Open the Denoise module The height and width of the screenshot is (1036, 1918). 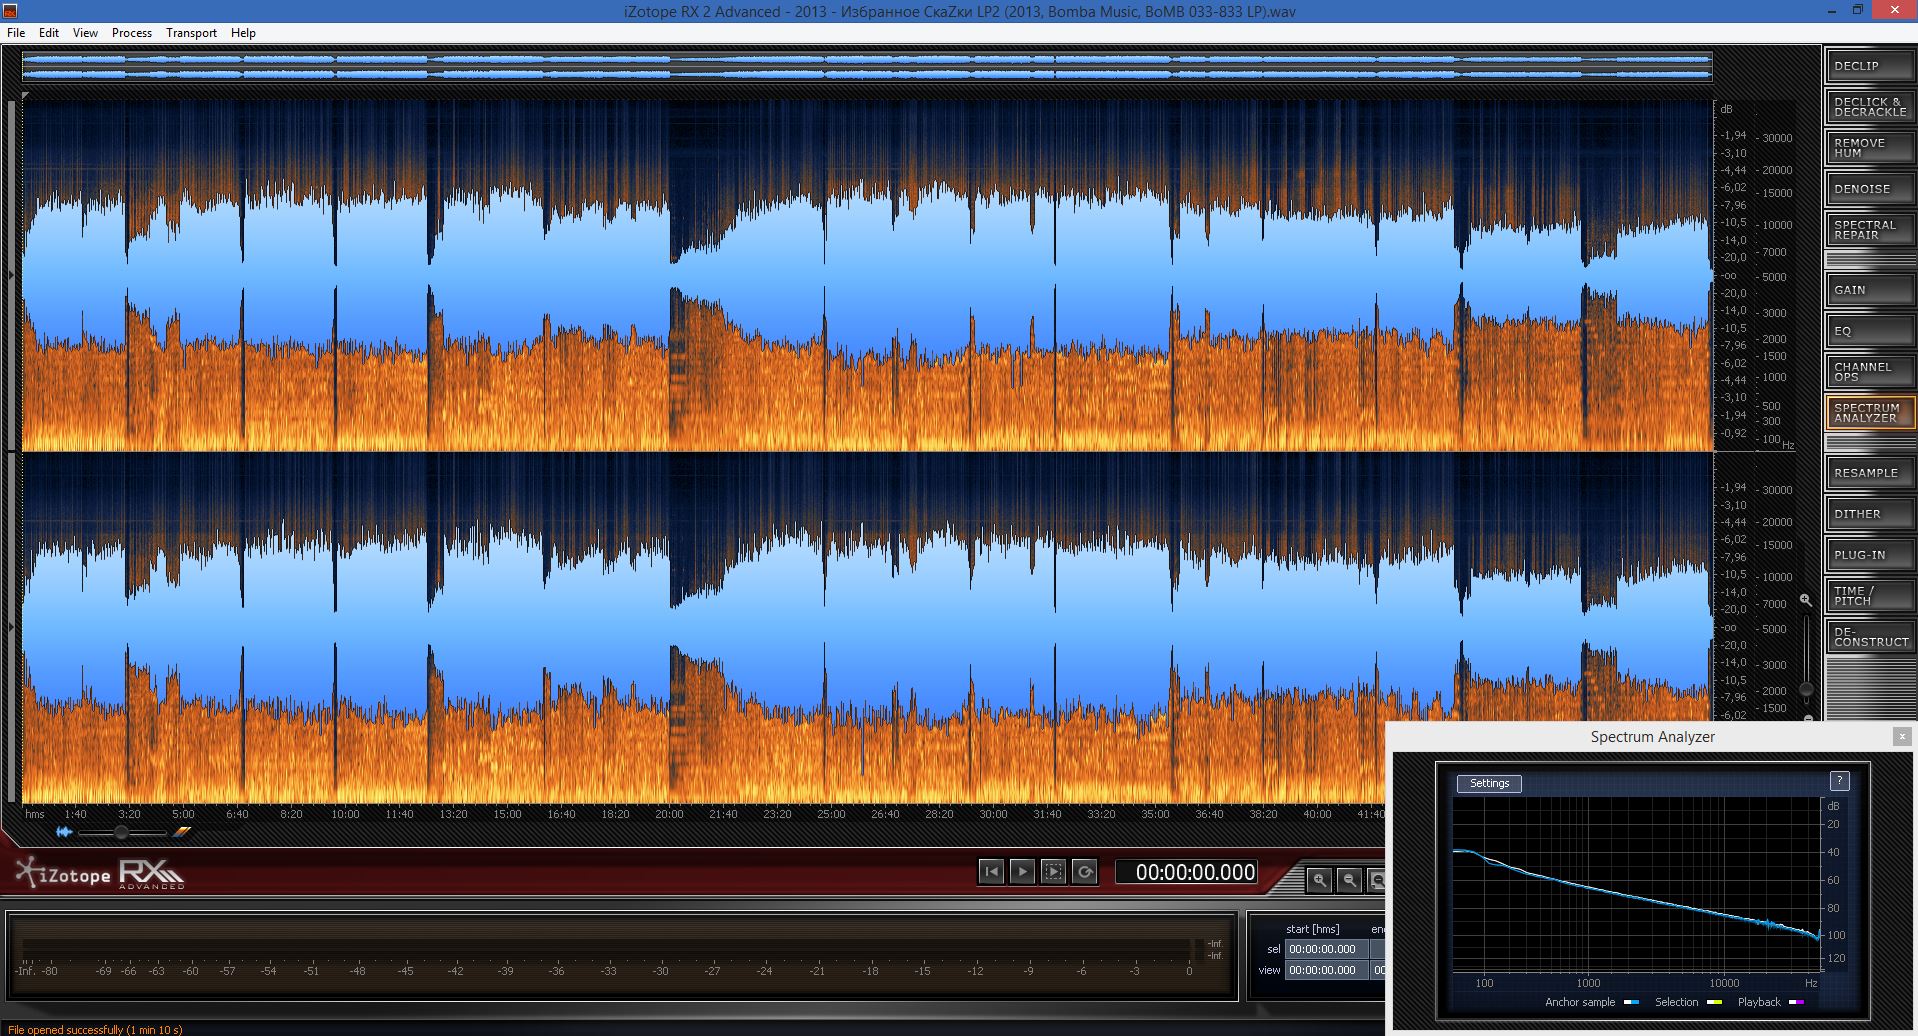[x=1869, y=189]
